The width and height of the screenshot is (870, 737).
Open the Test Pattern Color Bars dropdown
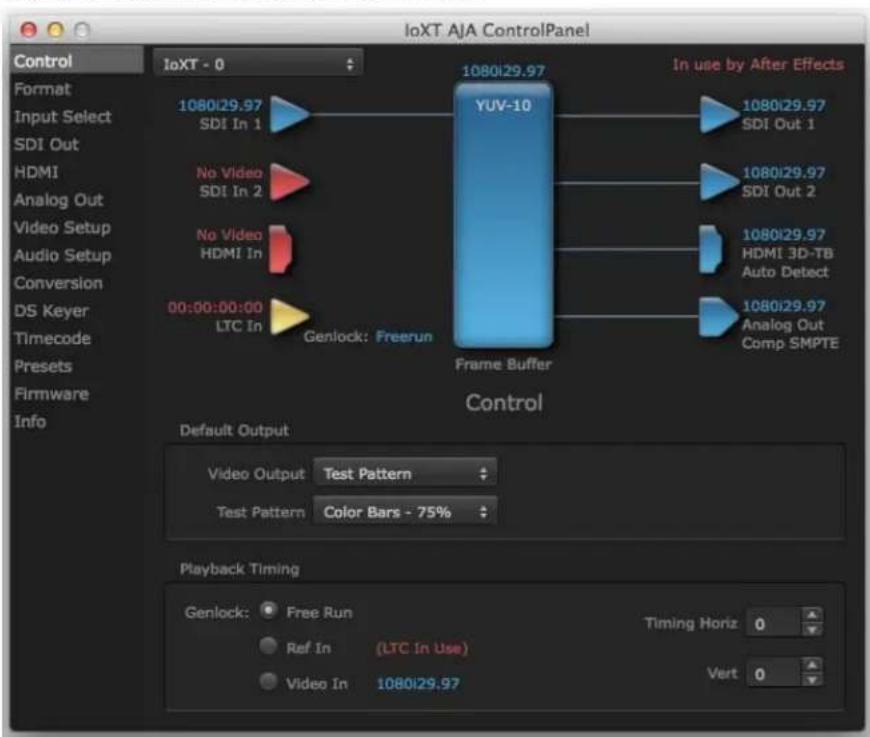[x=405, y=512]
